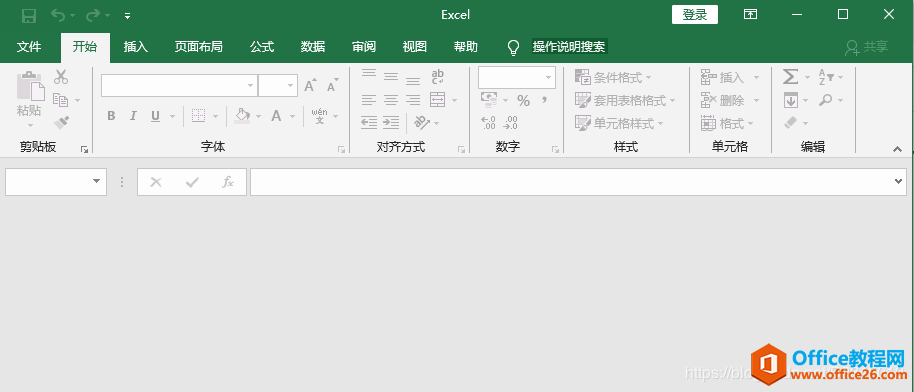
Task: Switch to the 页面布局 tab
Action: 198,47
